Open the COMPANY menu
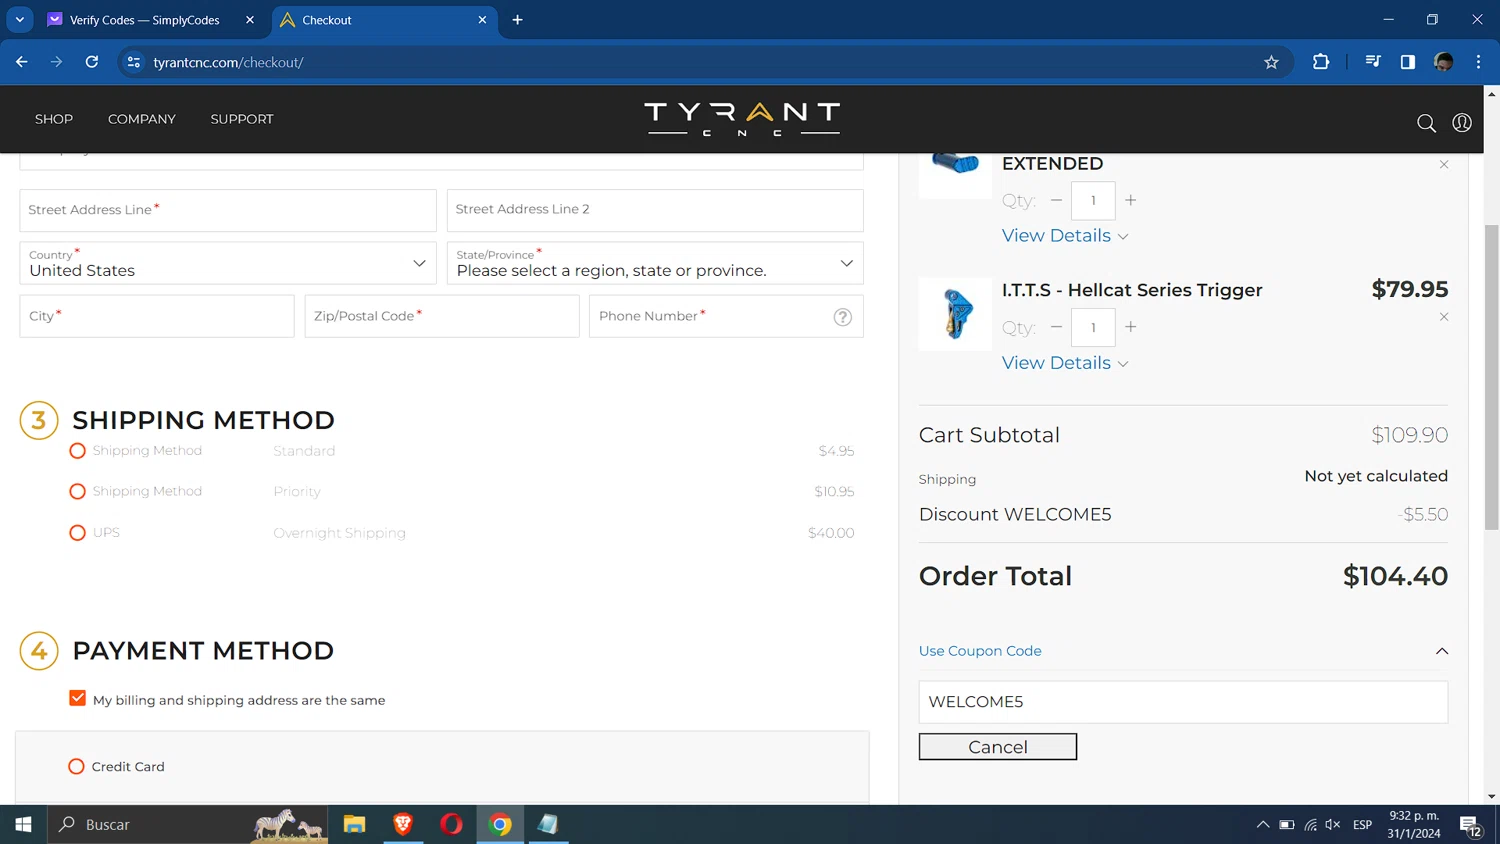 142,119
